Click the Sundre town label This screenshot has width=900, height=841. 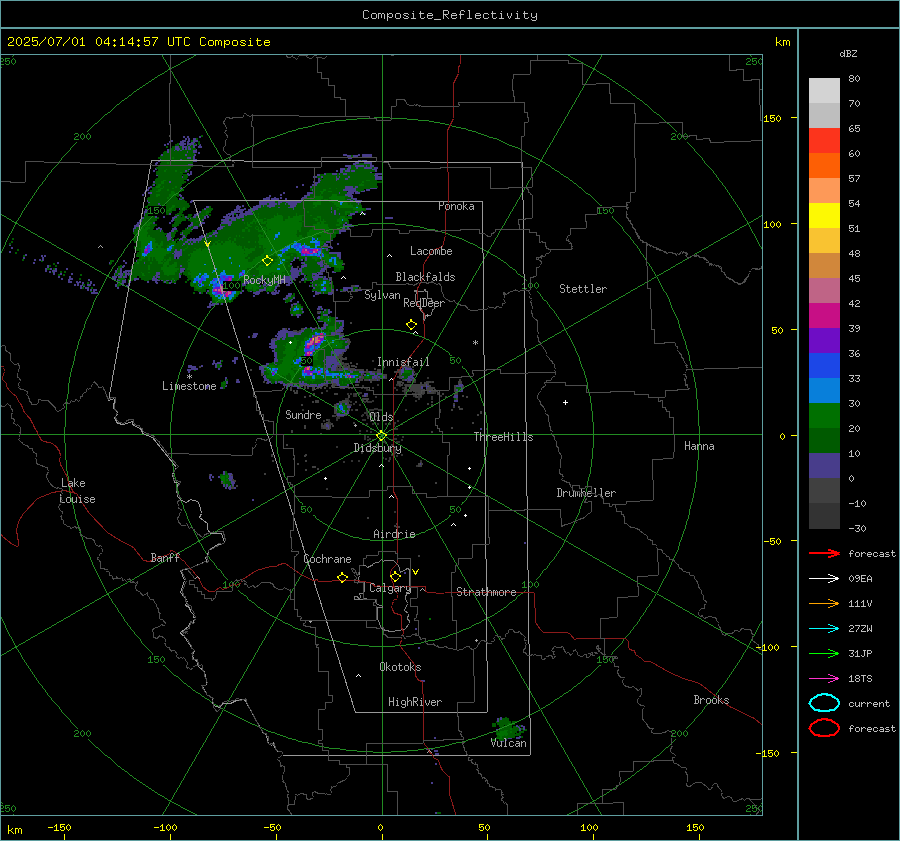(303, 414)
